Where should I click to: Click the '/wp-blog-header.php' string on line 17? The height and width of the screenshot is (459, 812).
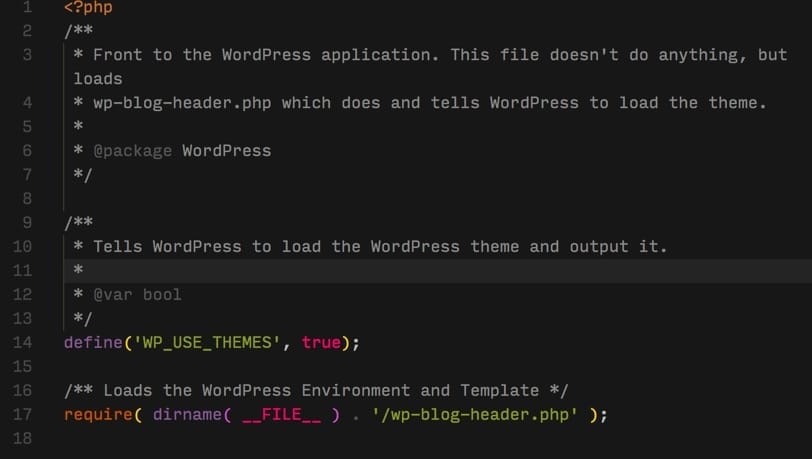pyautogui.click(x=474, y=414)
